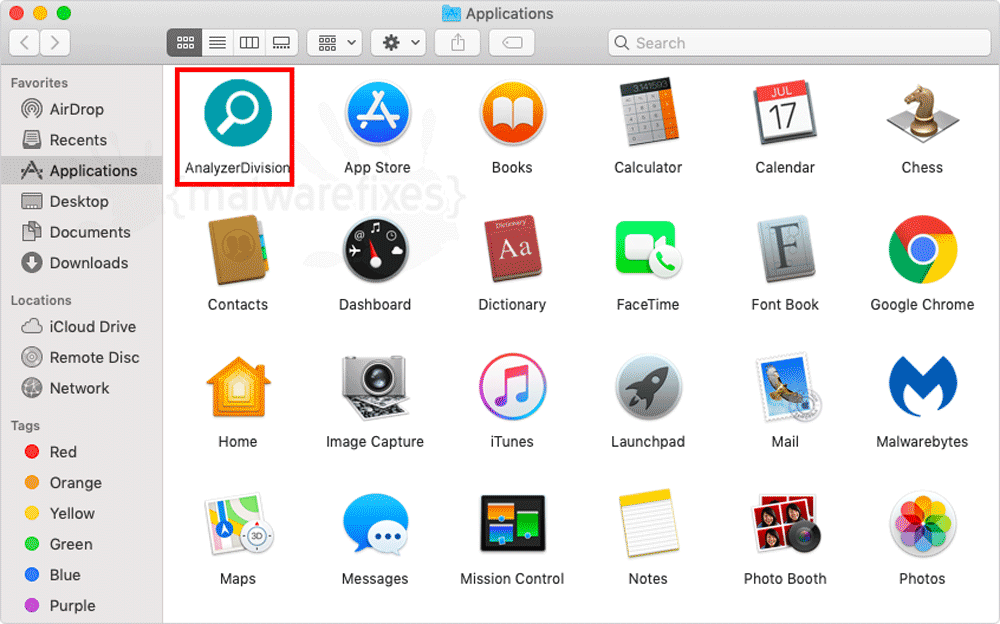Viewport: 1000px width, 624px height.
Task: Go to Desktop in the sidebar
Action: [x=81, y=201]
